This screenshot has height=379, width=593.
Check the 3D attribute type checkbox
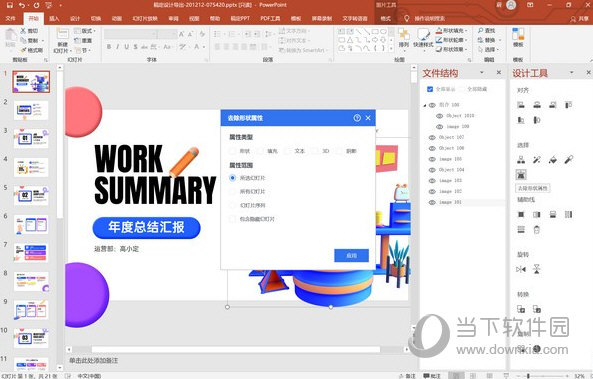[315, 151]
